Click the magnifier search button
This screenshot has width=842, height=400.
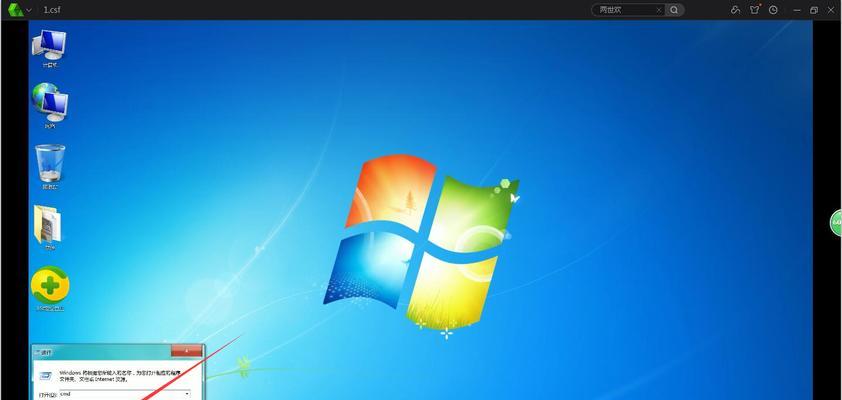674,10
